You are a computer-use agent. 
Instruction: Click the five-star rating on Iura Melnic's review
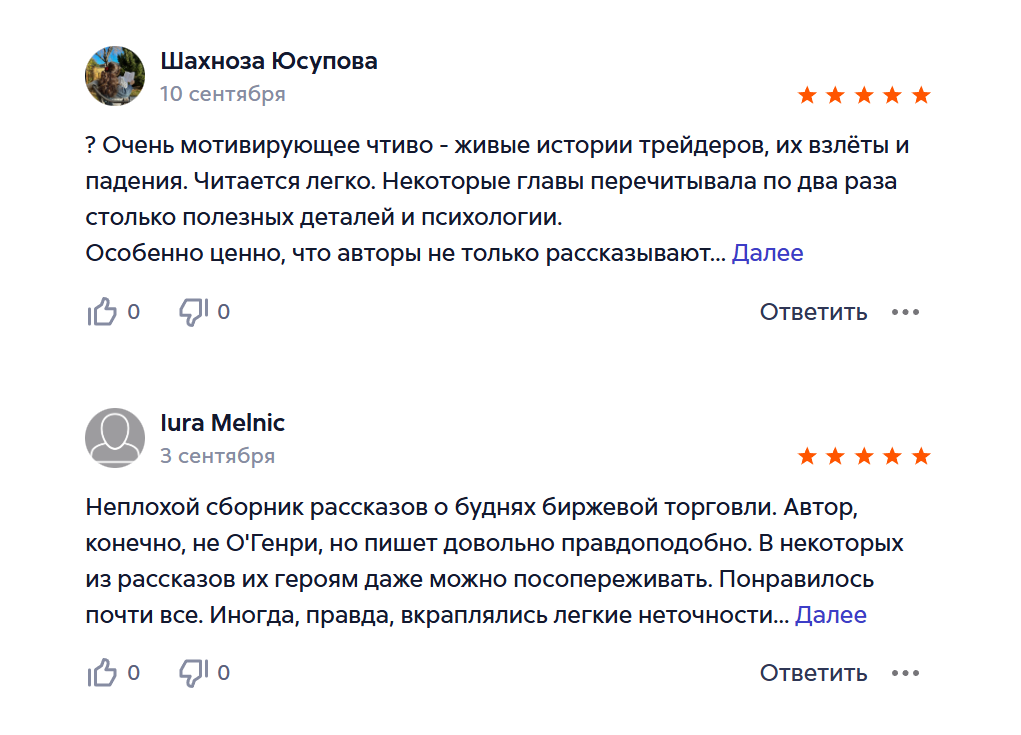pos(864,457)
